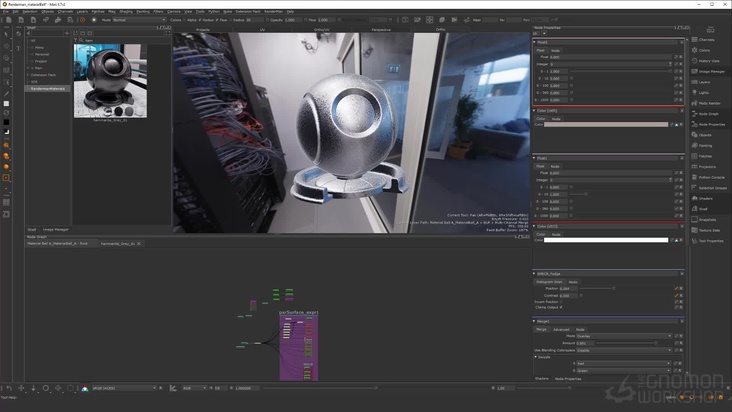The image size is (732, 412).
Task: Click the add shelf plus icon
Action: point(67,33)
